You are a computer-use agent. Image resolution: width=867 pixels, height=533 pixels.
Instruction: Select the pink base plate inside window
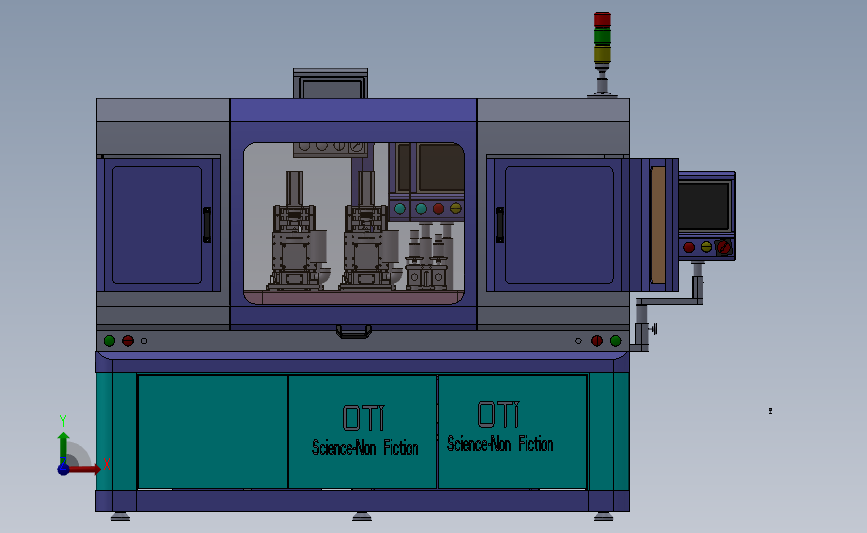354,297
